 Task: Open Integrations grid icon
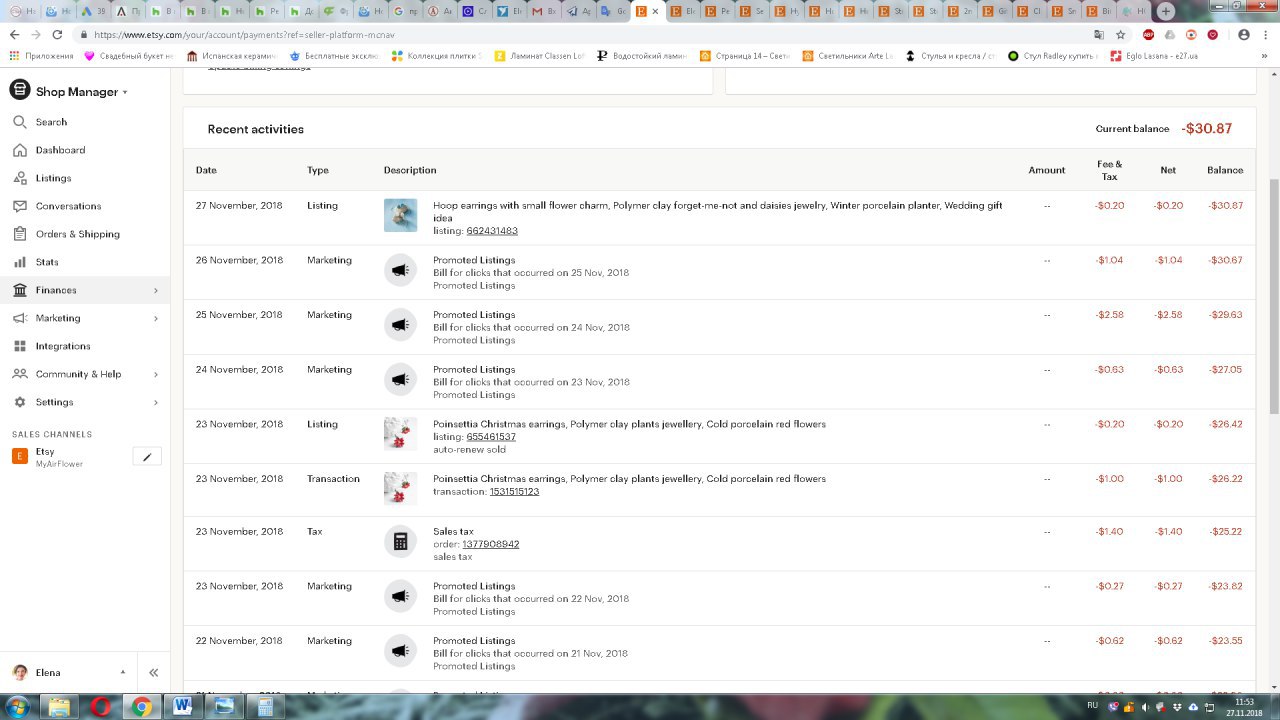coord(19,346)
